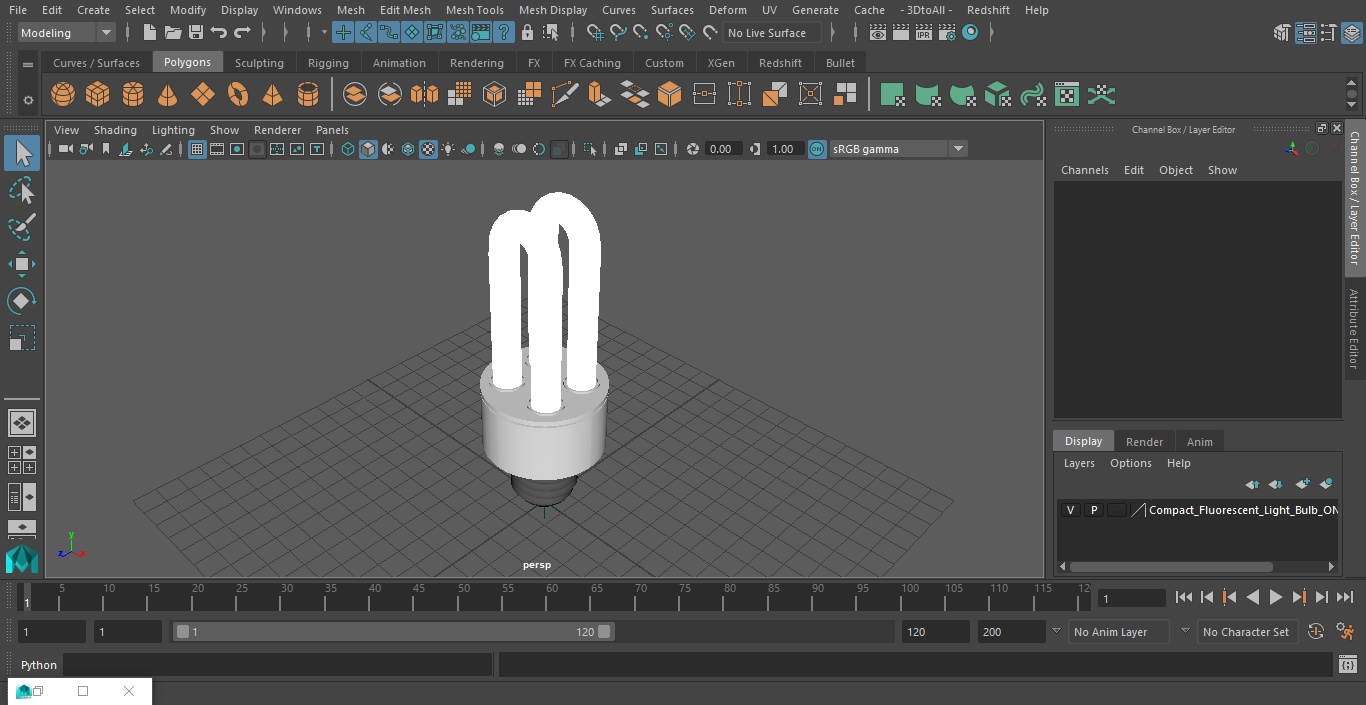The image size is (1366, 705).
Task: Redo the action via toolbar arrow
Action: tap(242, 33)
